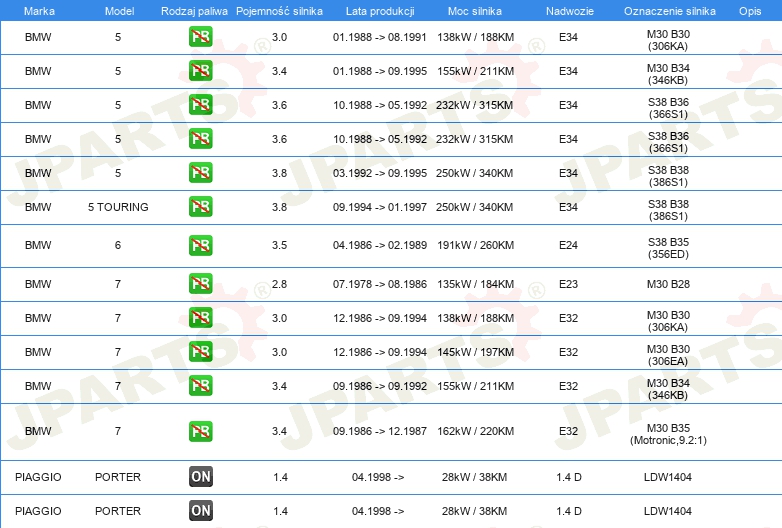Click the Opis column header
782x528 pixels.
coord(750,11)
